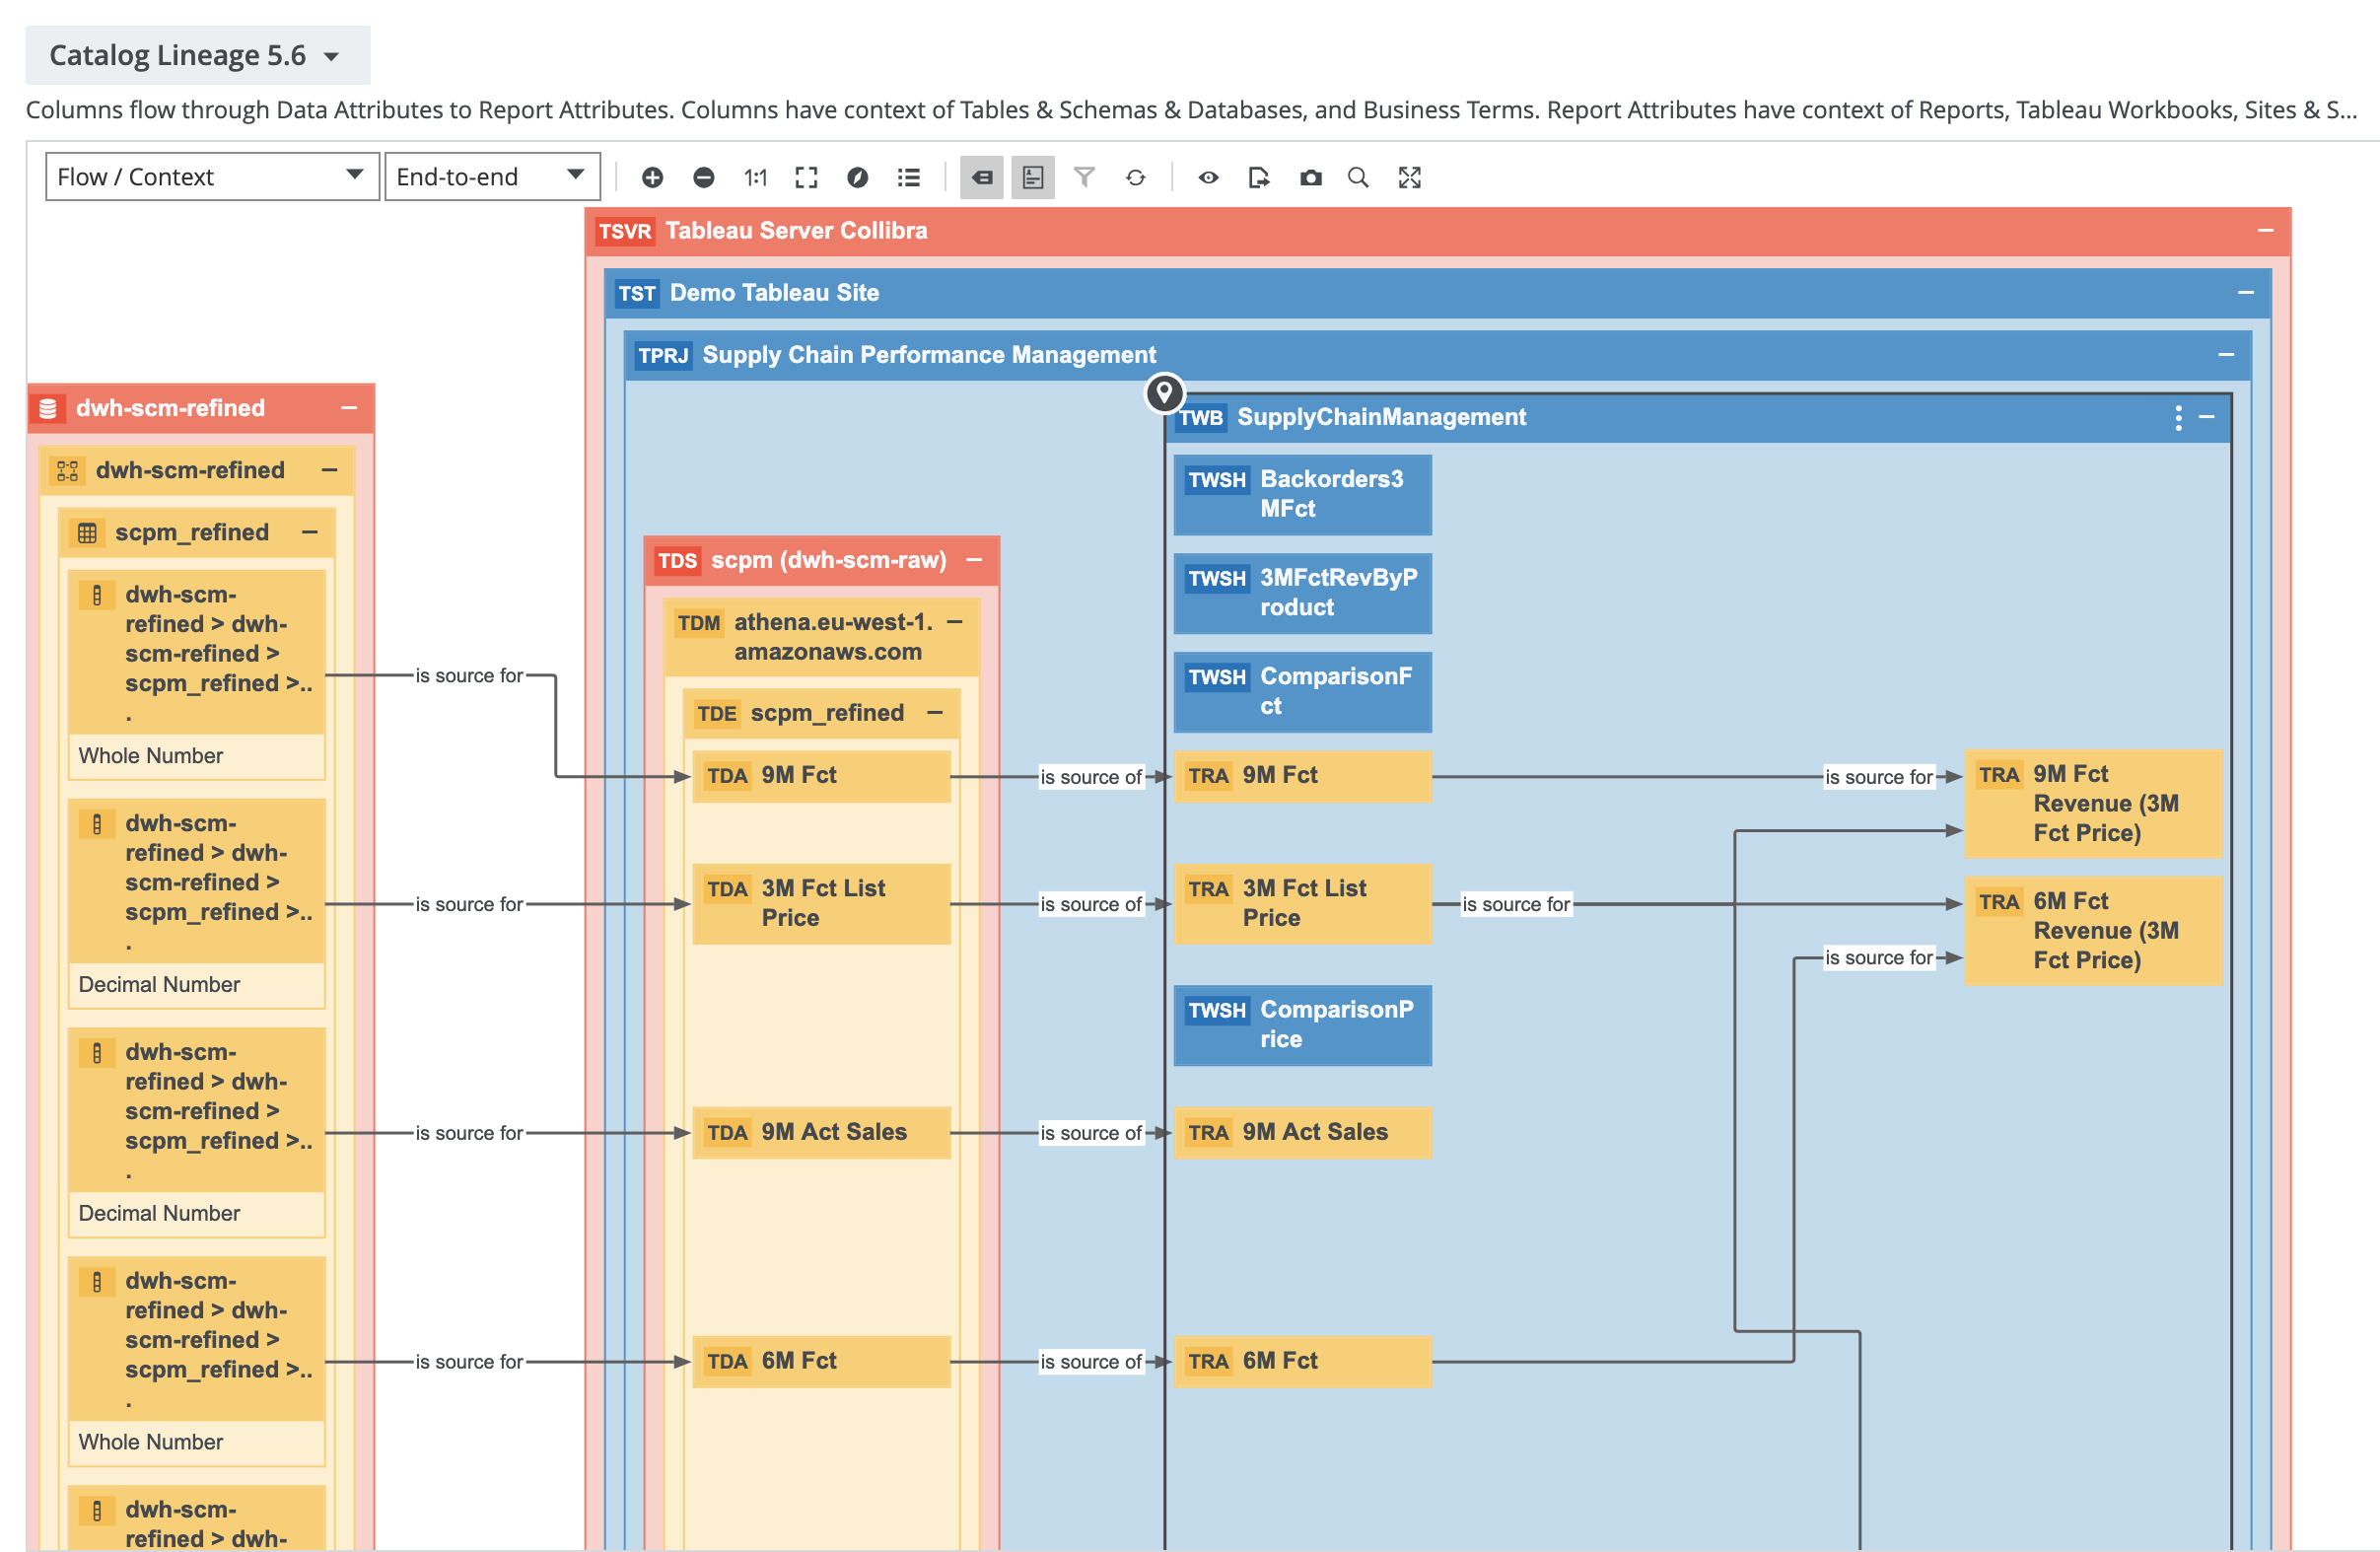This screenshot has width=2380, height=1552.
Task: Click the refresh diagram icon
Action: (1135, 177)
